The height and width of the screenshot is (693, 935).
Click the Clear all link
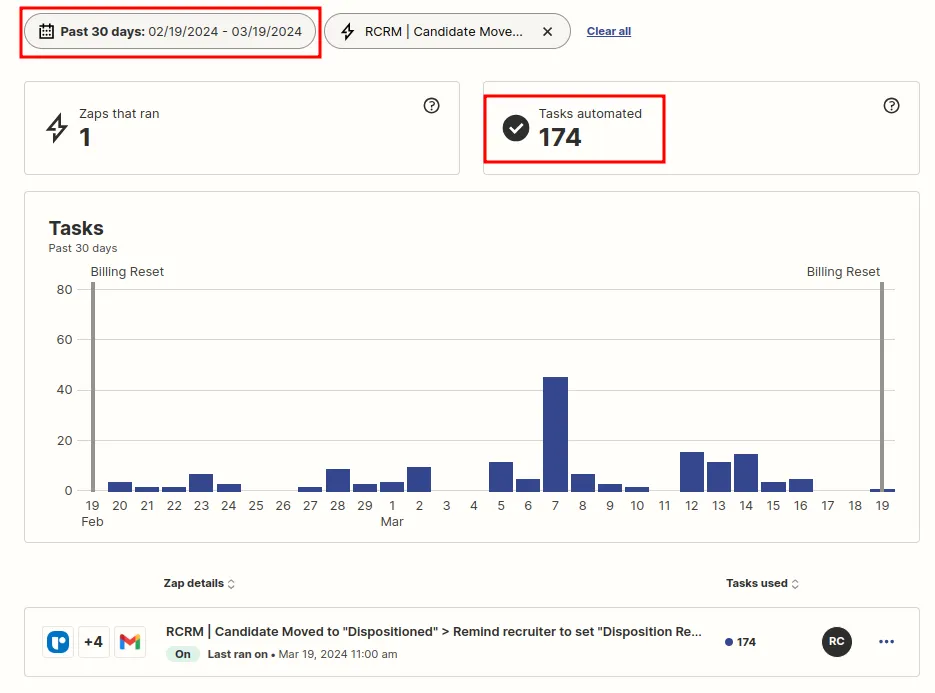click(x=609, y=31)
